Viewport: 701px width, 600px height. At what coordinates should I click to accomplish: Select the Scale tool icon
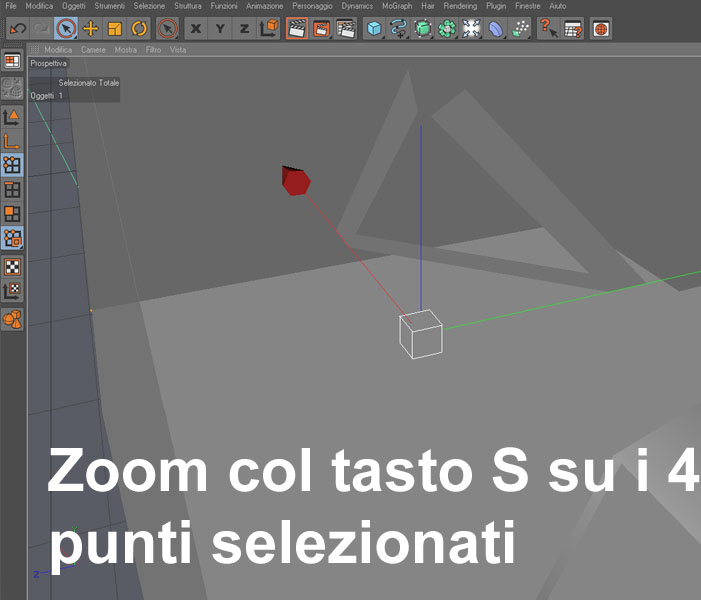[x=115, y=29]
